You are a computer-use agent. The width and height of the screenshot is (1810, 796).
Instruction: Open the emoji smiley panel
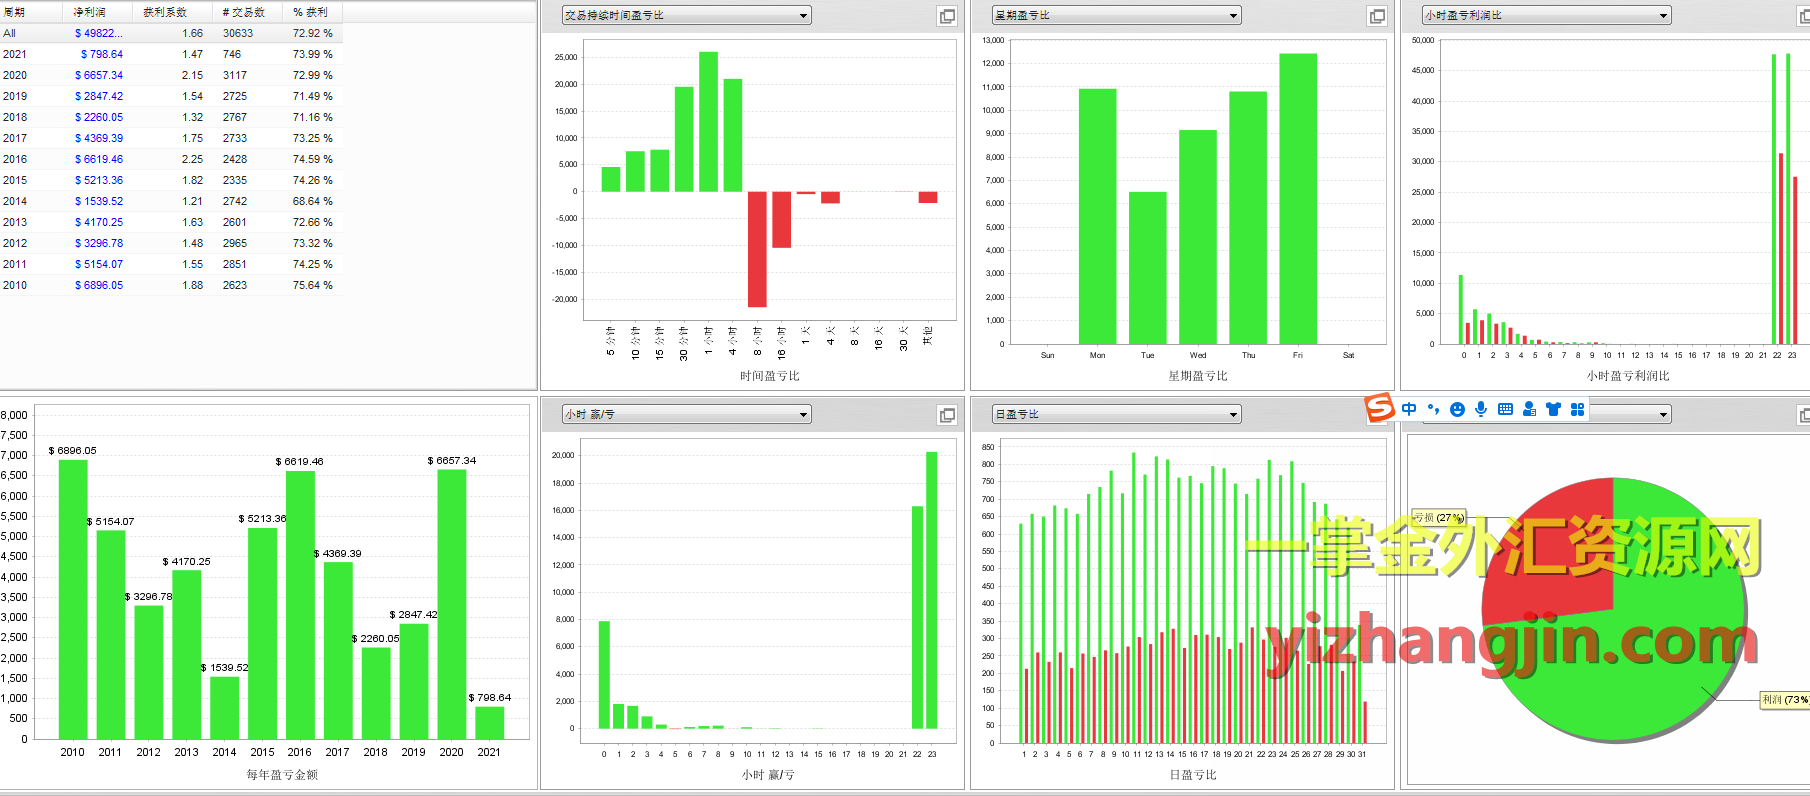[x=1457, y=409]
